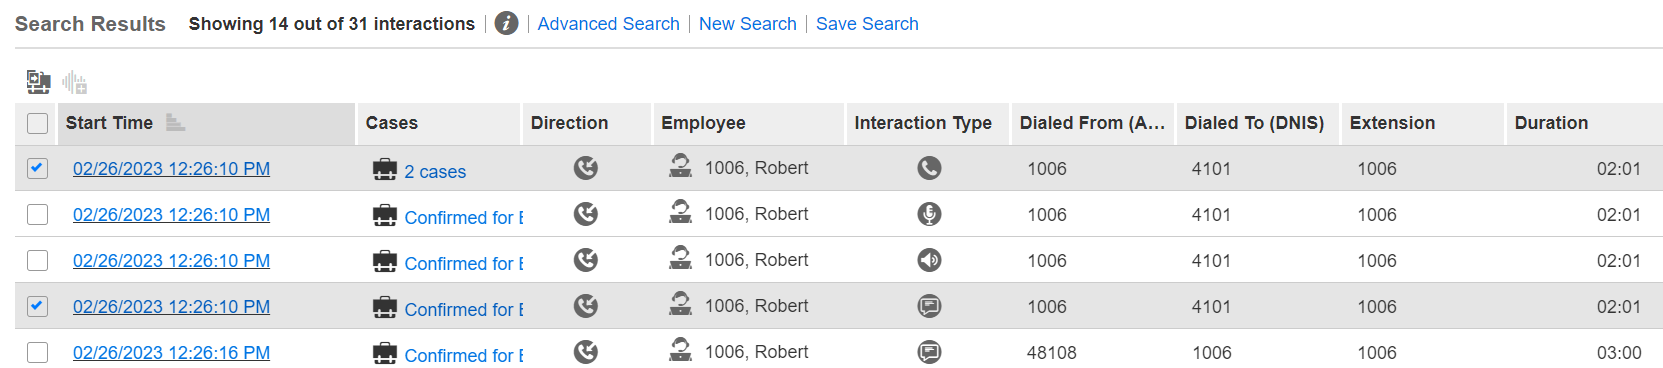
Task: Click the 03:00 duration value
Action: tap(1619, 353)
